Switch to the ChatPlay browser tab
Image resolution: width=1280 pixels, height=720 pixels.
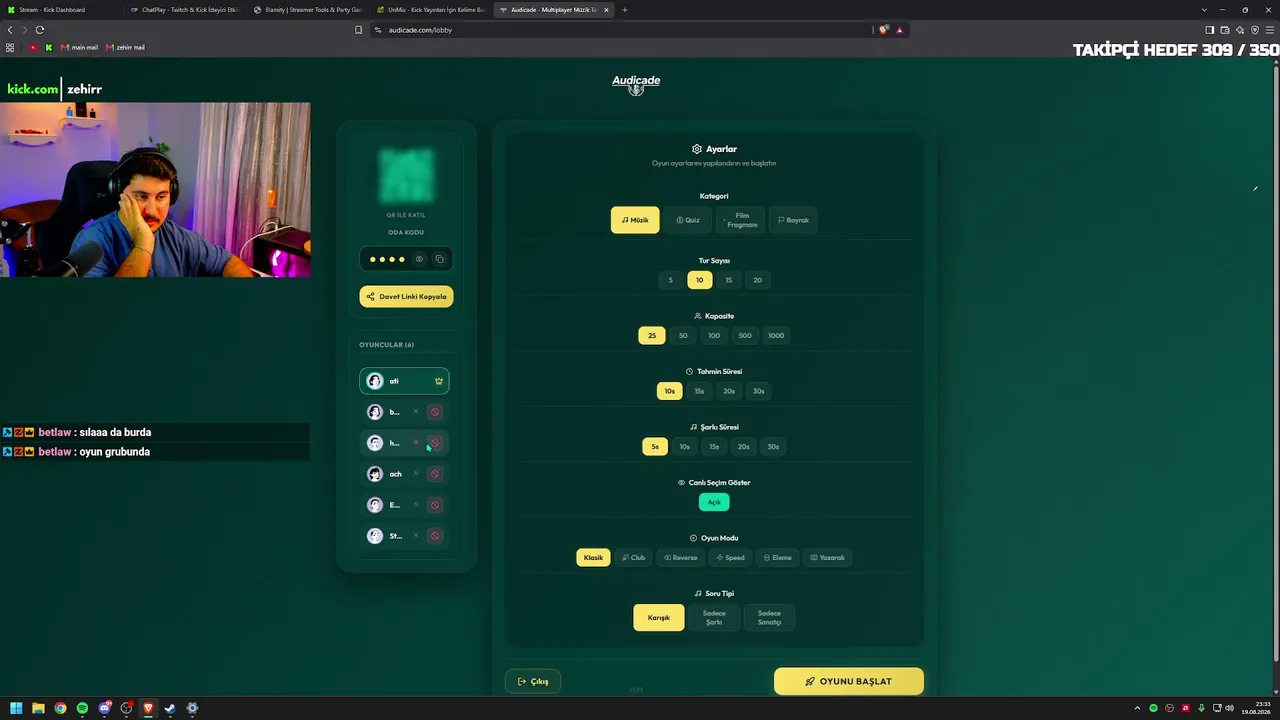tap(184, 10)
